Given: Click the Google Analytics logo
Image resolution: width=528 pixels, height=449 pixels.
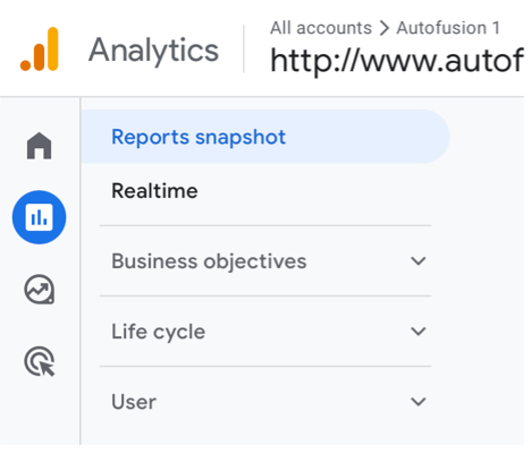Looking at the screenshot, I should click(x=40, y=49).
